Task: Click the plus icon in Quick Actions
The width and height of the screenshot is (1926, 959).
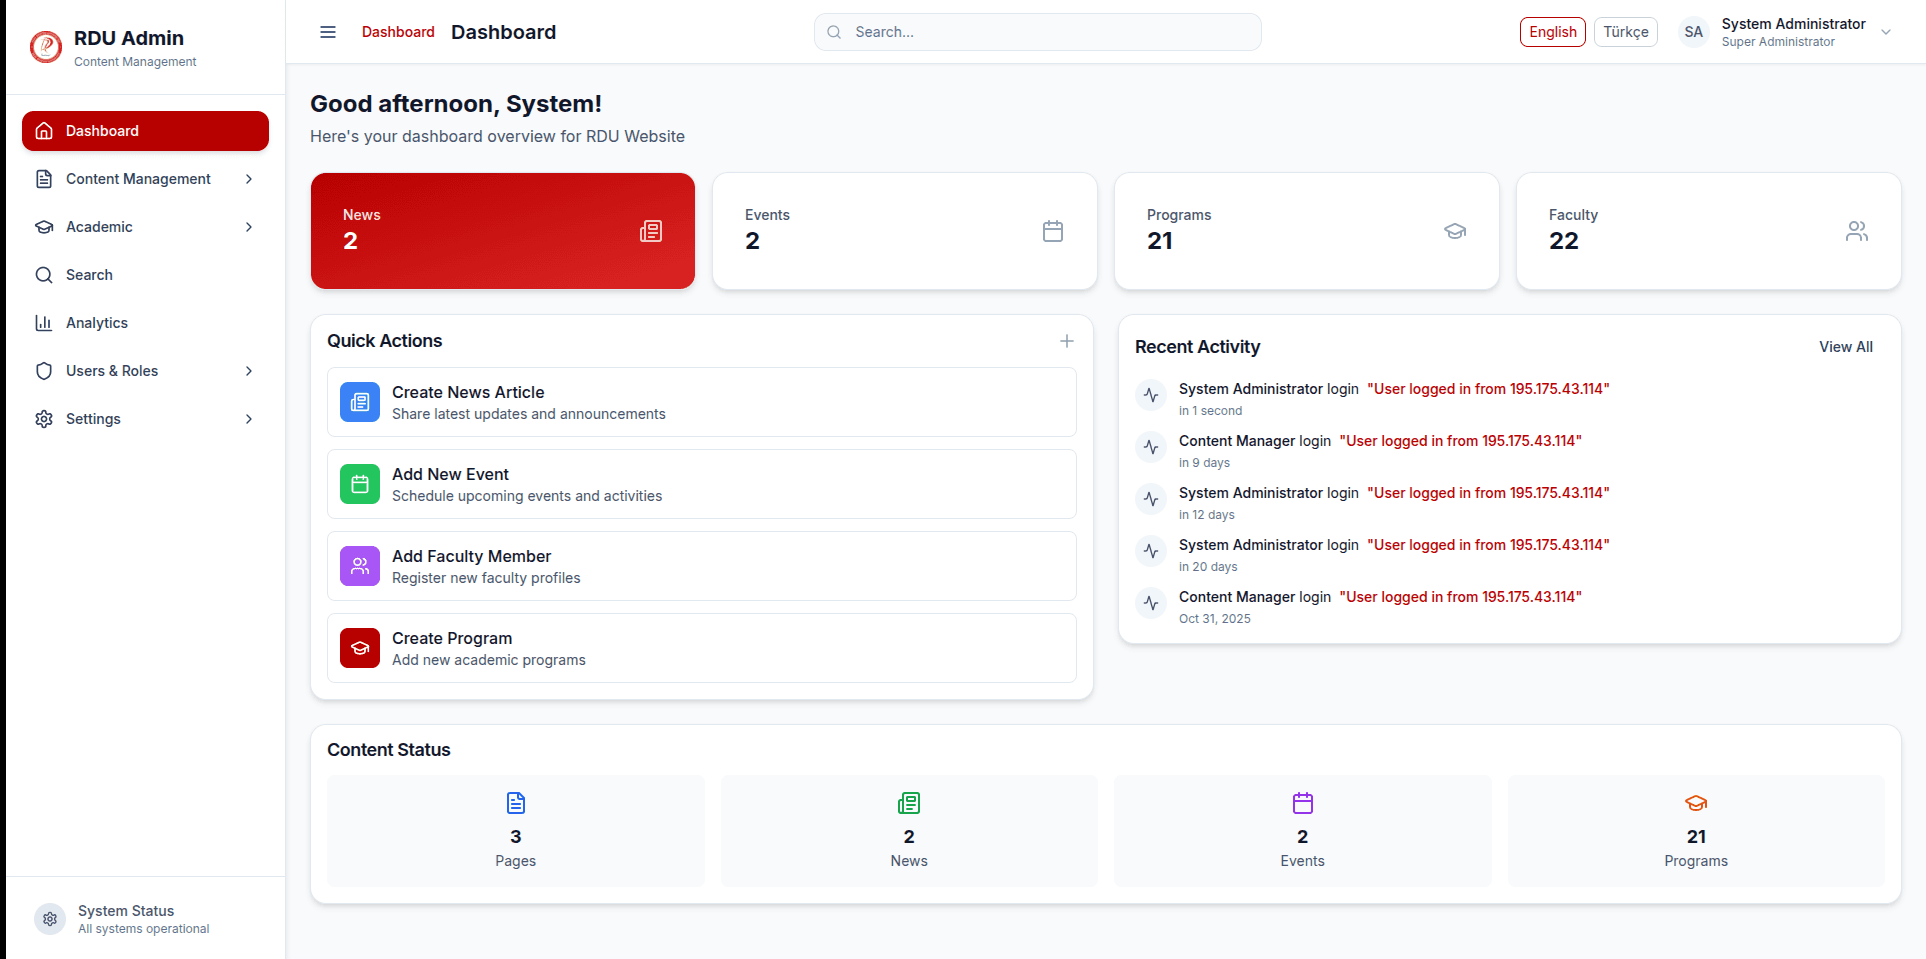Action: 1067,340
